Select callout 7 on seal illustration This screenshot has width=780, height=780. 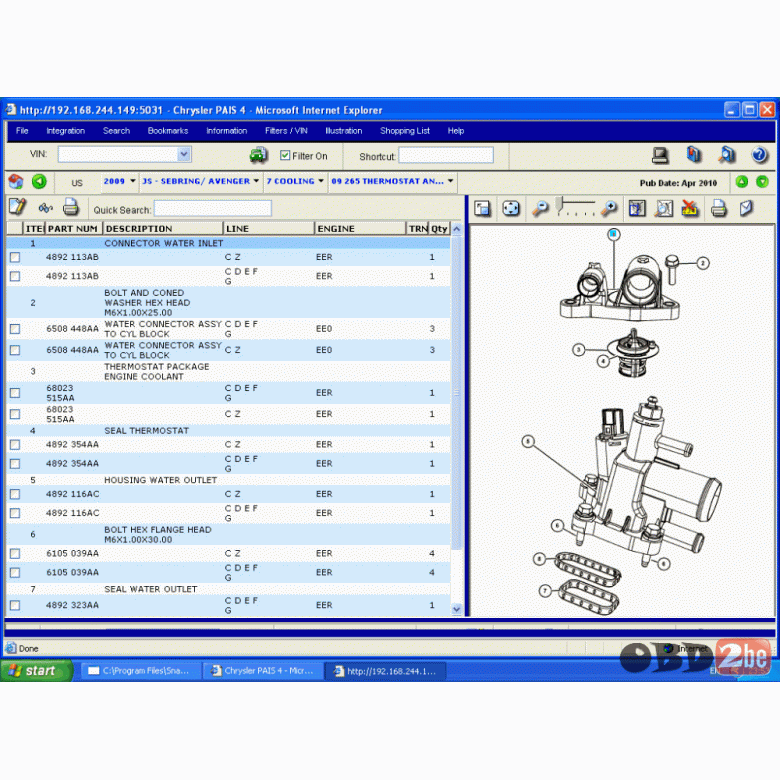(545, 590)
